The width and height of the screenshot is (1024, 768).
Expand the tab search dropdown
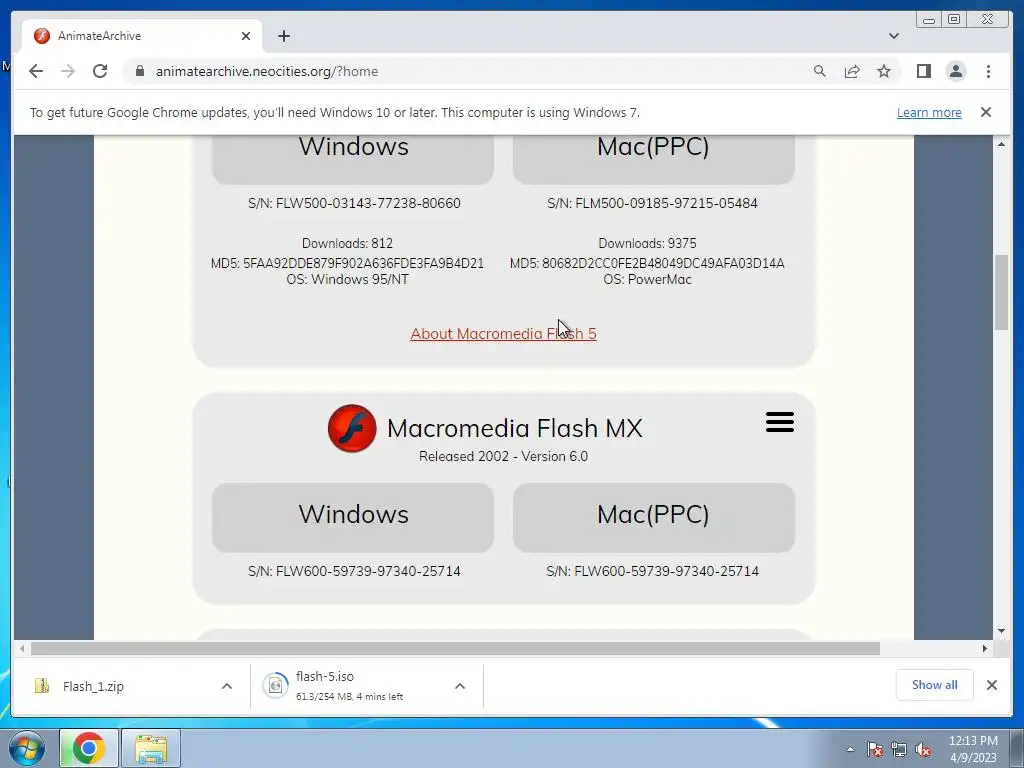point(893,36)
